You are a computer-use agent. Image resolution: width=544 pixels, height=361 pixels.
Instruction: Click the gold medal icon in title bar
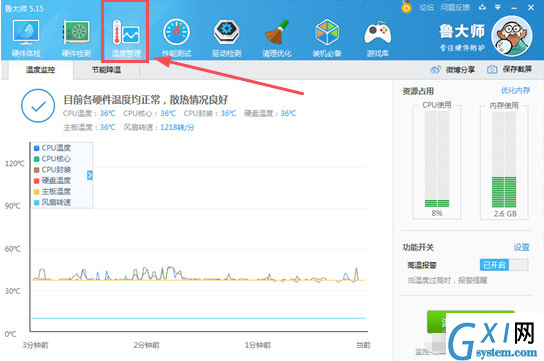point(406,7)
